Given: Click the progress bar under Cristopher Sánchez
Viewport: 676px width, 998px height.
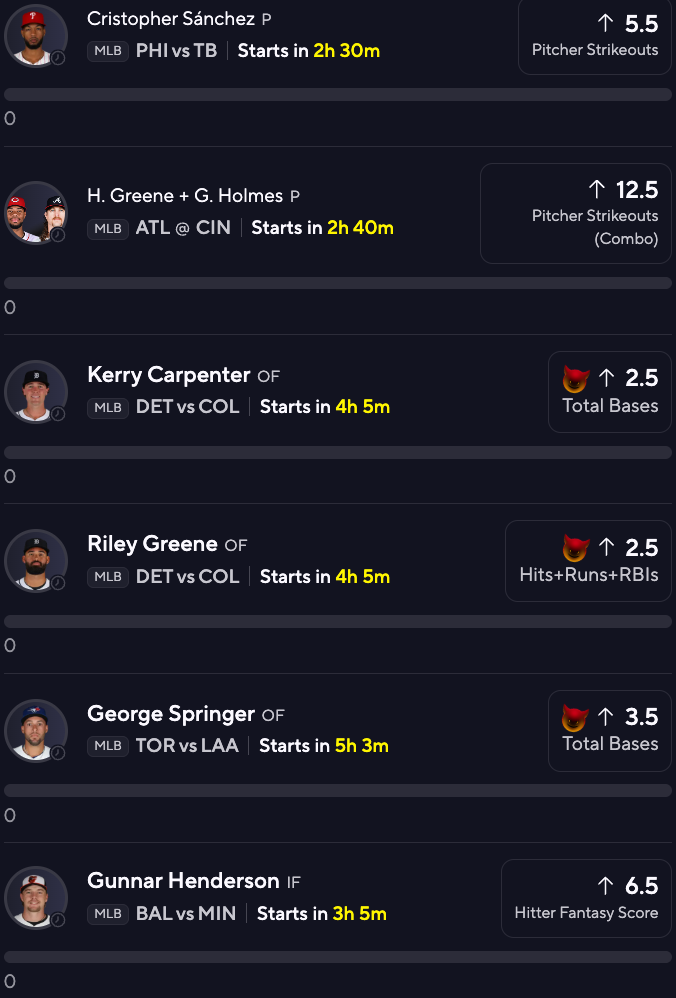Looking at the screenshot, I should pos(338,95).
